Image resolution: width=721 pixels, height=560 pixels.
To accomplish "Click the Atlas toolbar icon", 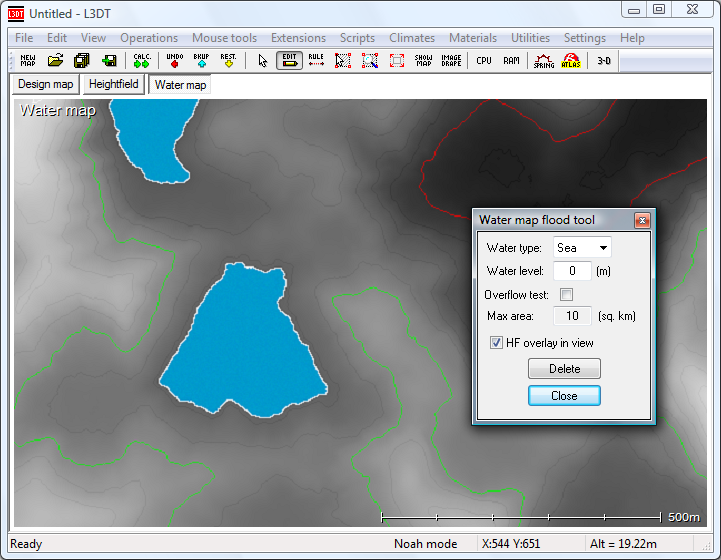I will pyautogui.click(x=571, y=60).
